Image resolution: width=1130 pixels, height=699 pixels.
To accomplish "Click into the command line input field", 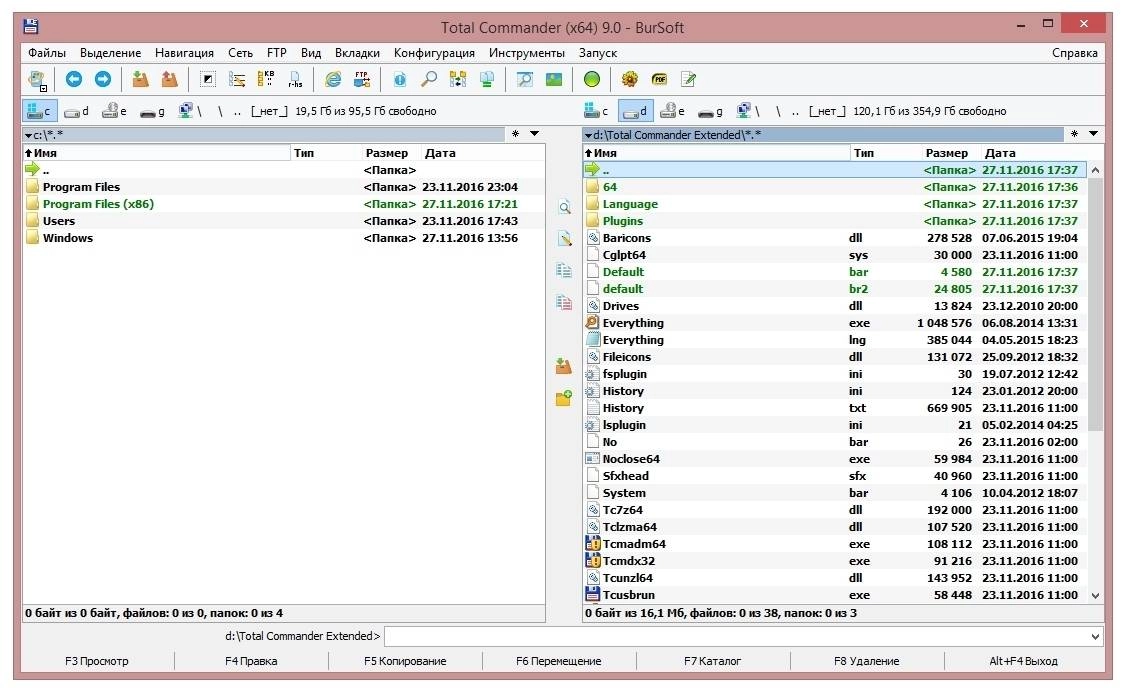I will coord(737,636).
